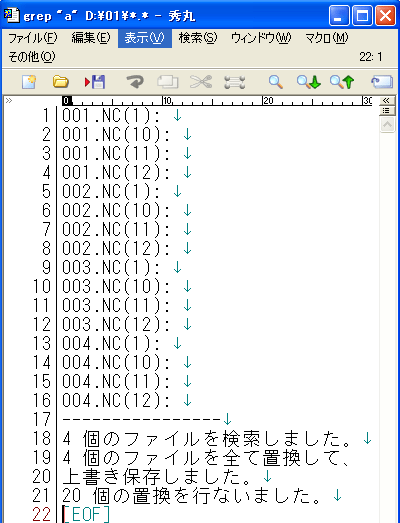
Task: Click the Hidemaru app icon in the title bar
Action: coord(12,15)
